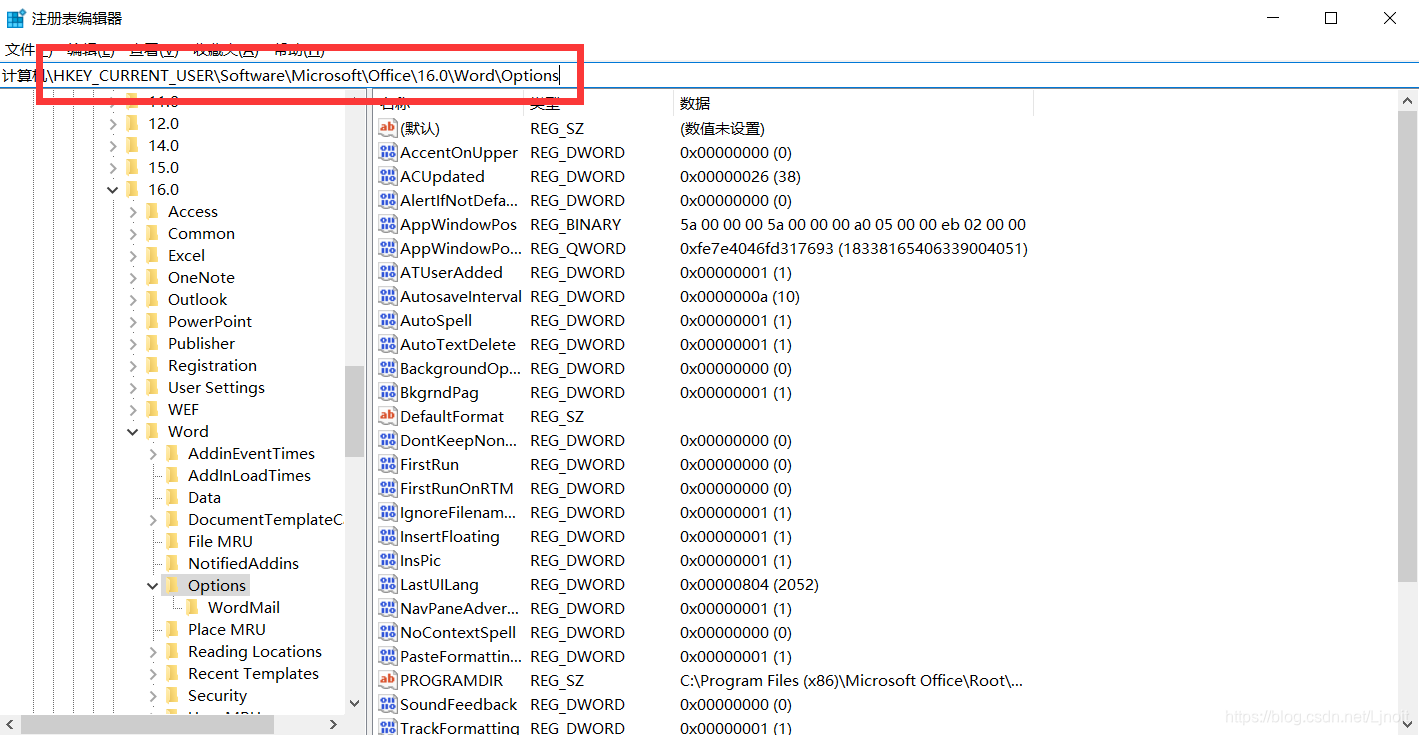Click the PowerPoint key folder icon
The width and height of the screenshot is (1419, 735).
(152, 321)
